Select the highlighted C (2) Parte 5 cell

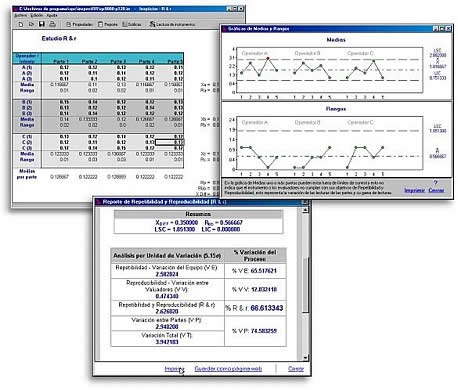tap(169, 142)
